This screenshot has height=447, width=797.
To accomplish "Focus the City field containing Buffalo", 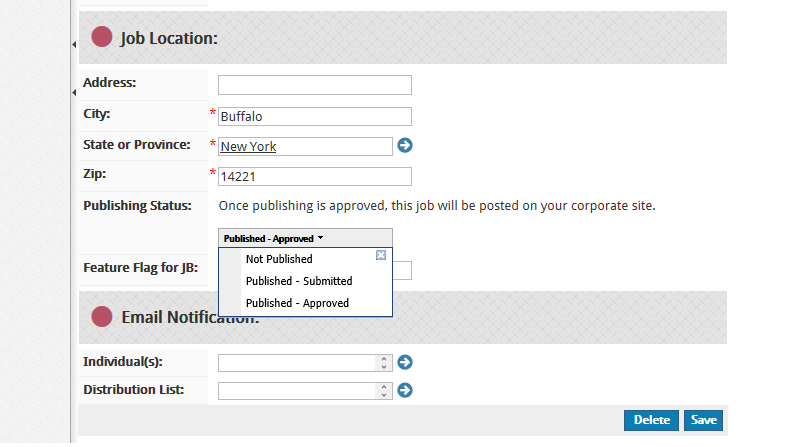I will (315, 116).
